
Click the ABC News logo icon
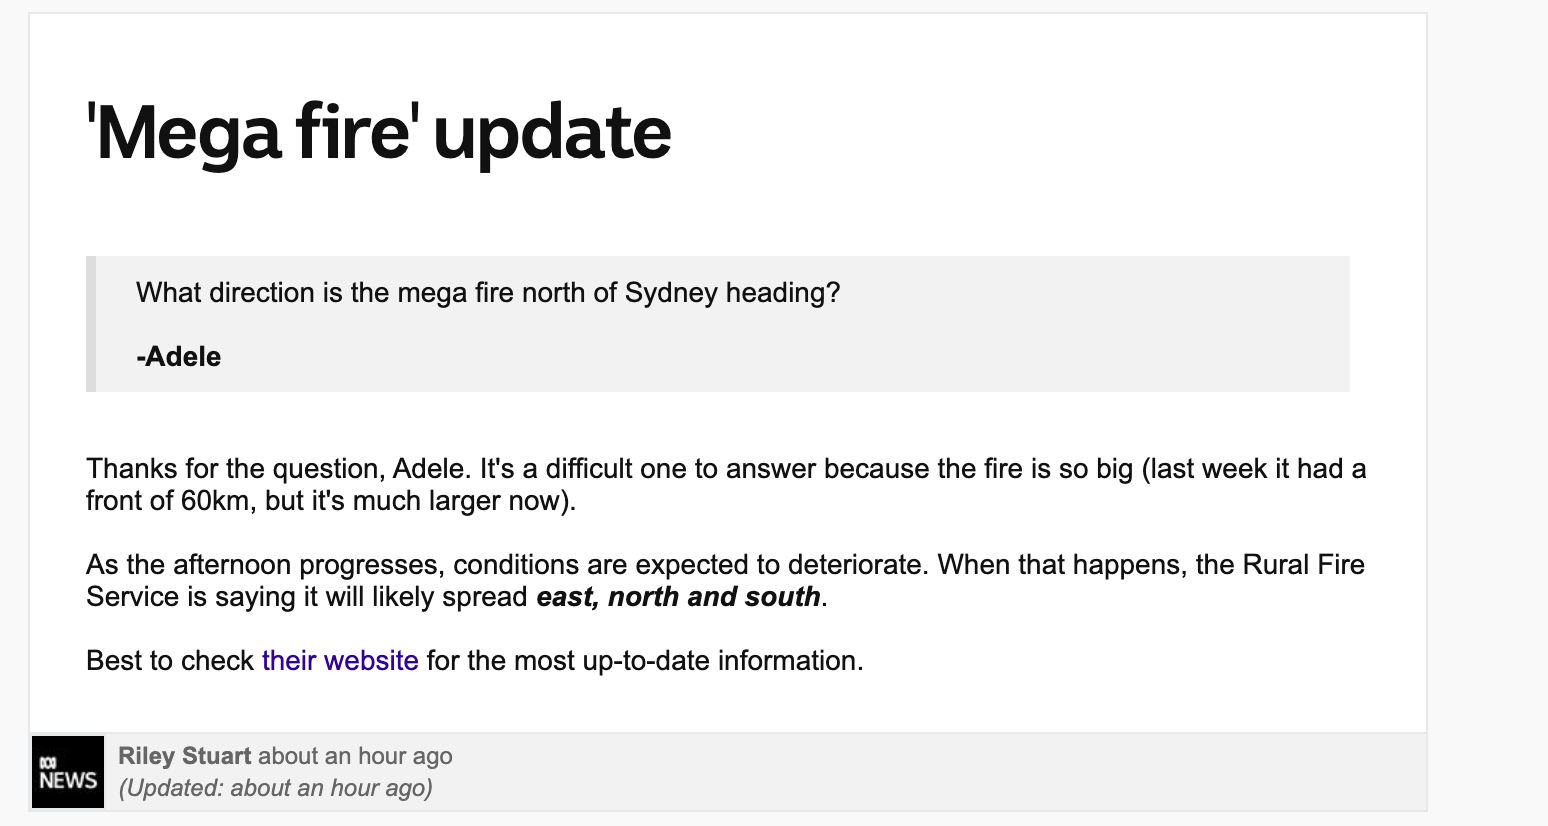(x=68, y=772)
